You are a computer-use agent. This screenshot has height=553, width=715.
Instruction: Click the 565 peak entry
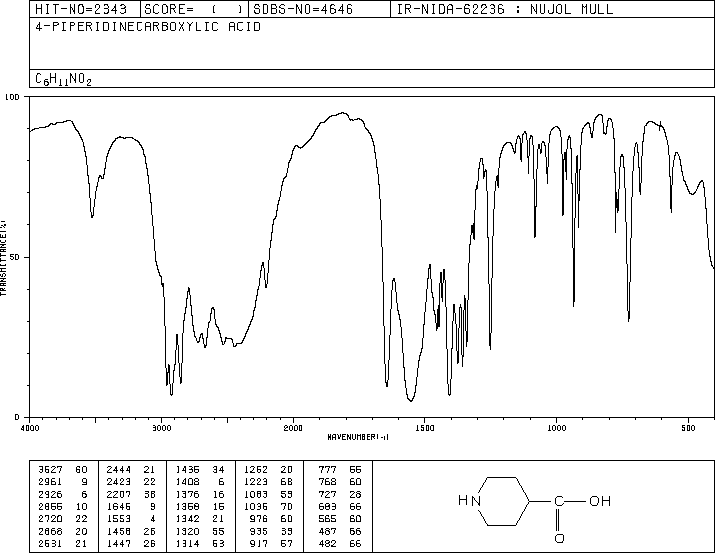(340, 519)
